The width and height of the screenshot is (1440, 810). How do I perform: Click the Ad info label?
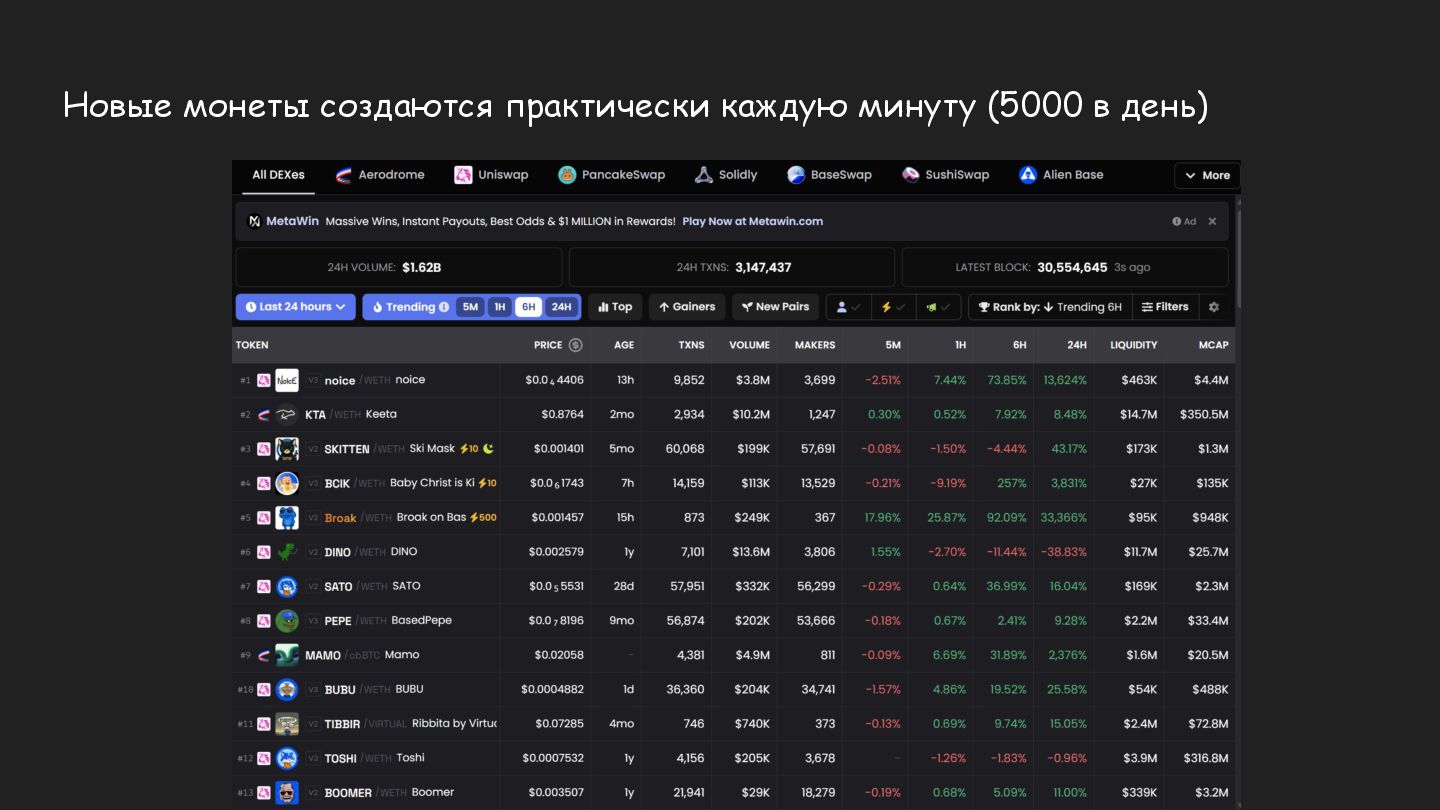click(1184, 222)
